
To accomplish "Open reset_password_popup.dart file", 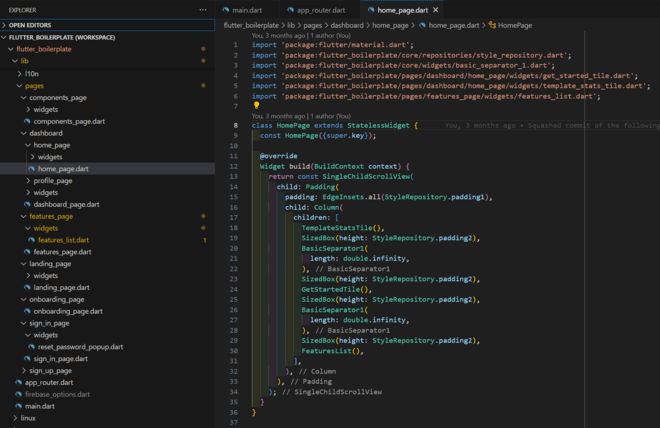I will 107,347.
